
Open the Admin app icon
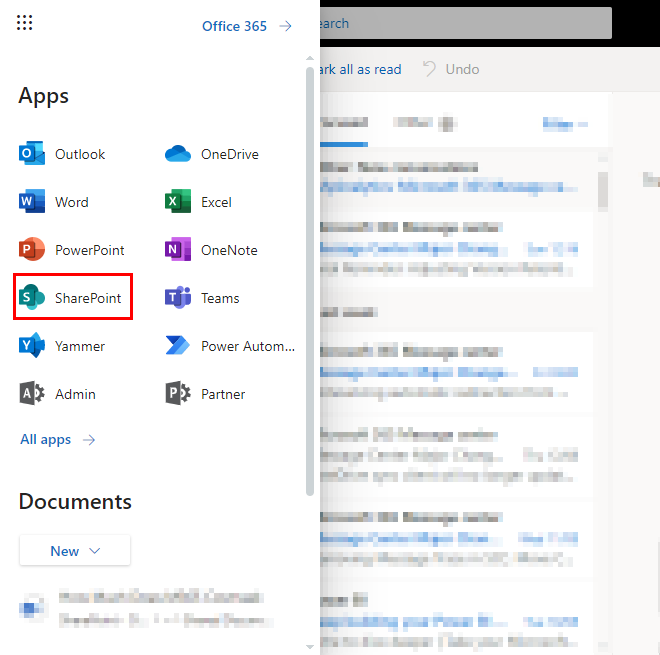pos(32,394)
